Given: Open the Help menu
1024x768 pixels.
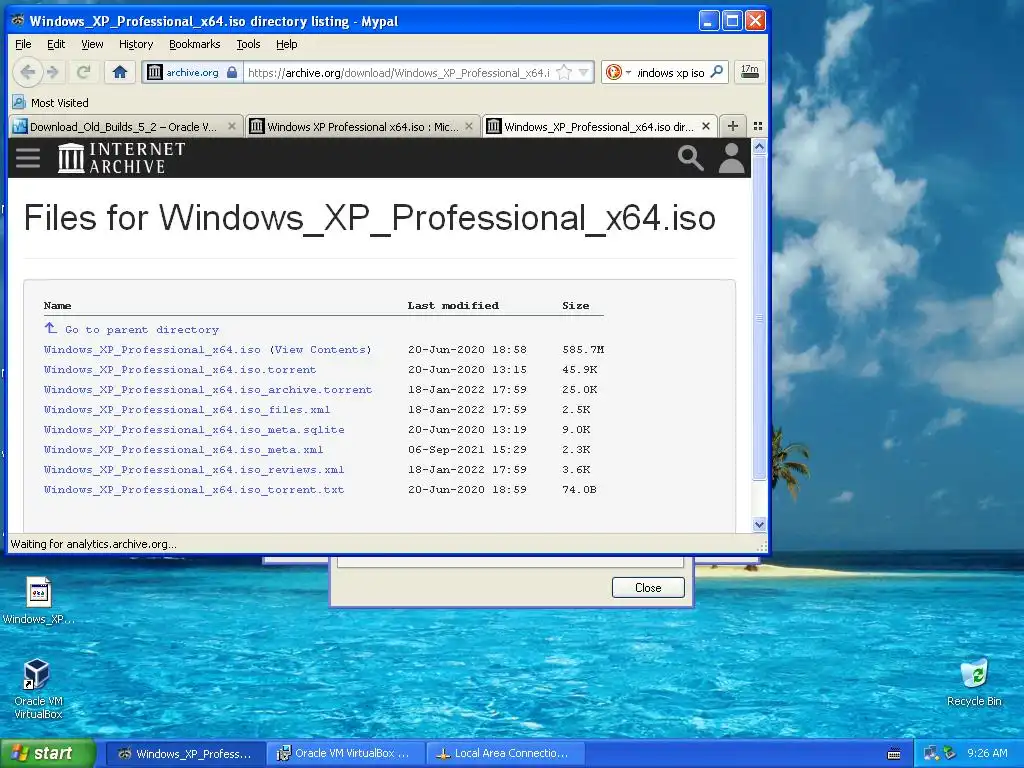Looking at the screenshot, I should (287, 44).
